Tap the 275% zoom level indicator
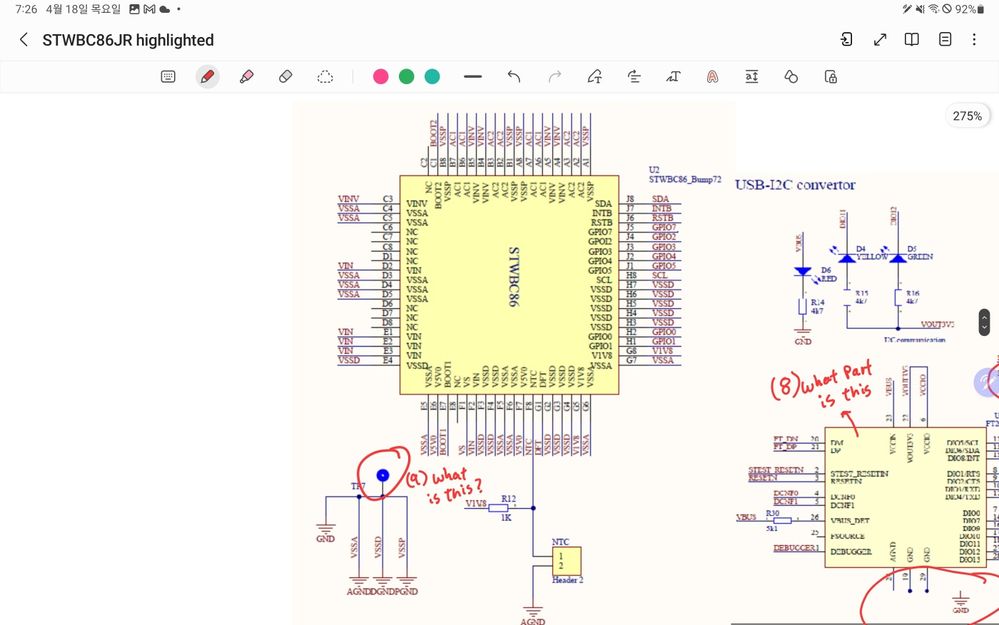 pyautogui.click(x=967, y=116)
